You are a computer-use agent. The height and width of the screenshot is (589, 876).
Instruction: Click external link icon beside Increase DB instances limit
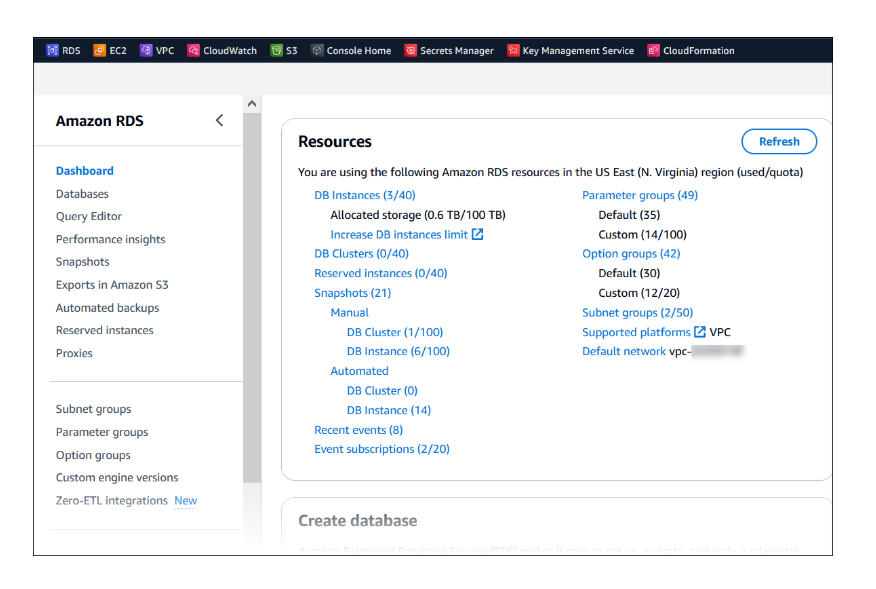click(x=477, y=234)
